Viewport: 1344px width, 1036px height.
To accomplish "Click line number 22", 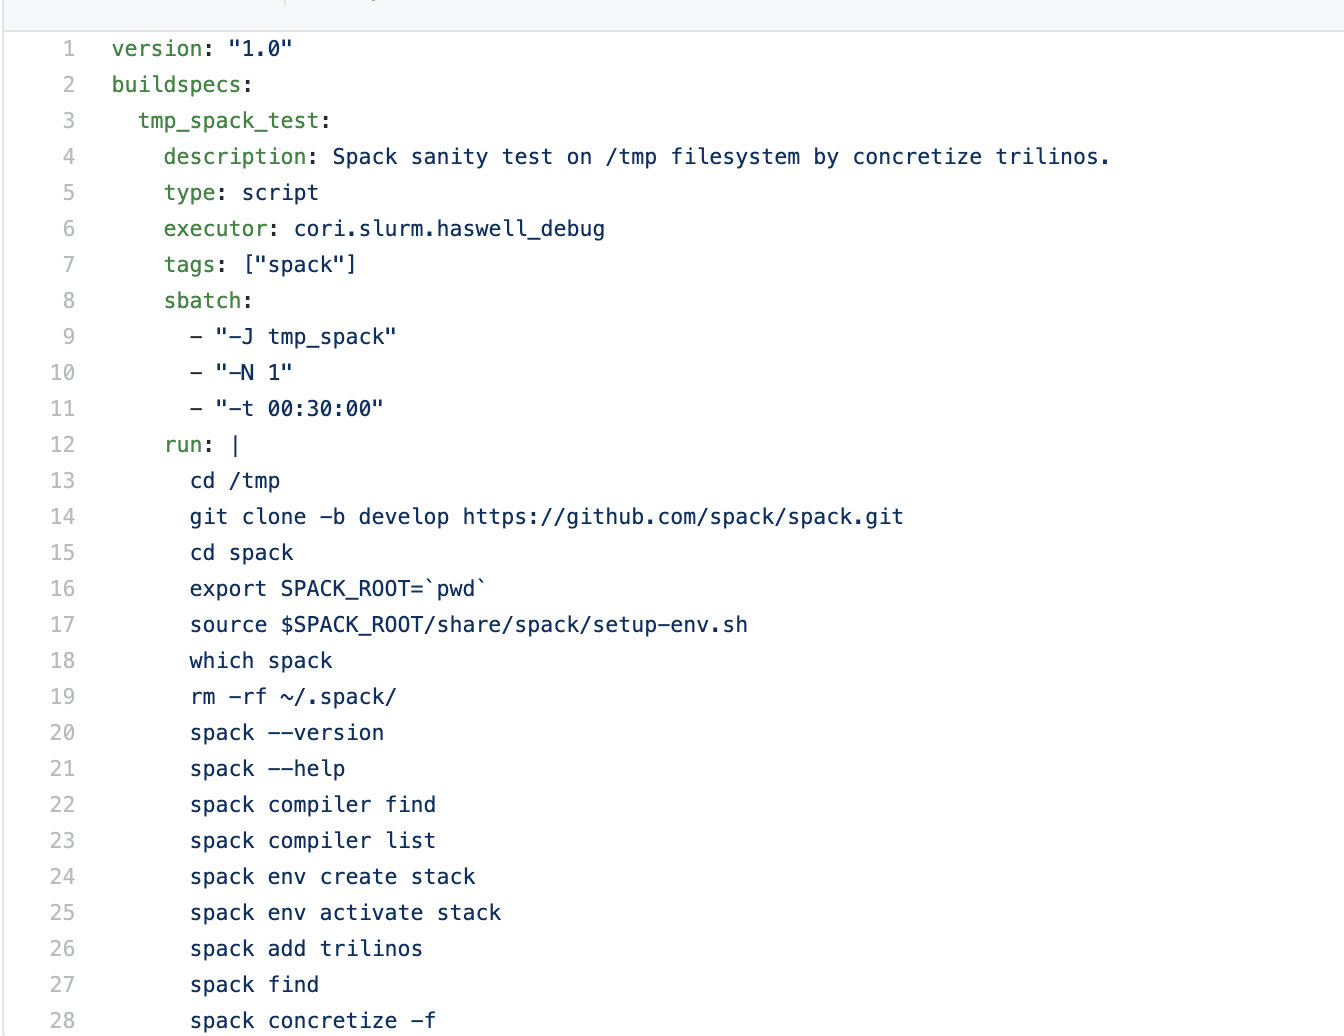I will click(x=63, y=804).
